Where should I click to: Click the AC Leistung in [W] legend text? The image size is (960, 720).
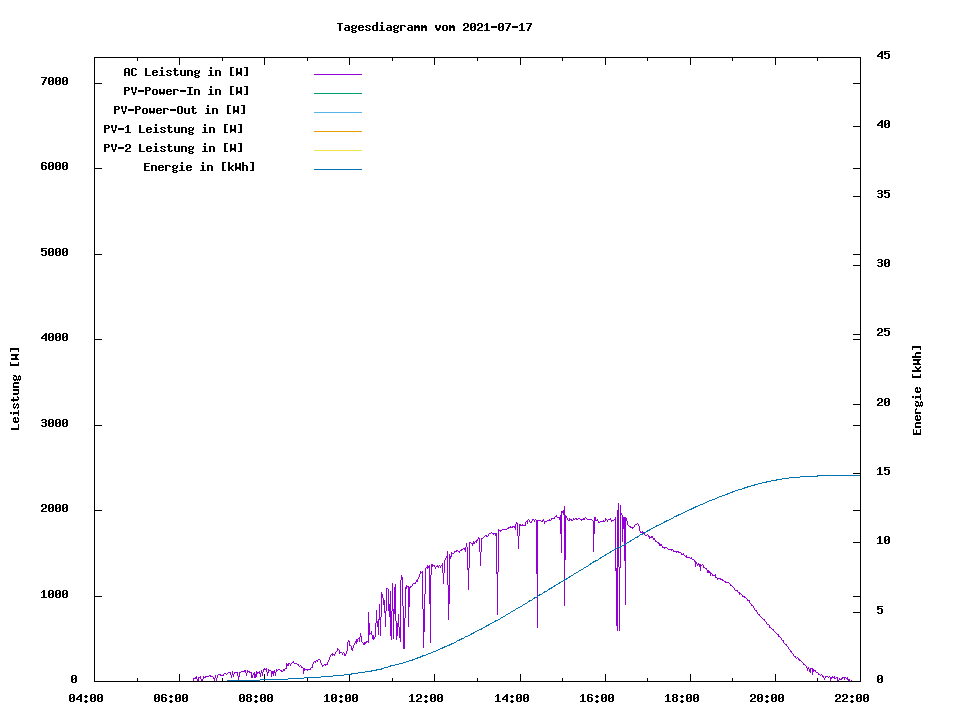(x=186, y=72)
